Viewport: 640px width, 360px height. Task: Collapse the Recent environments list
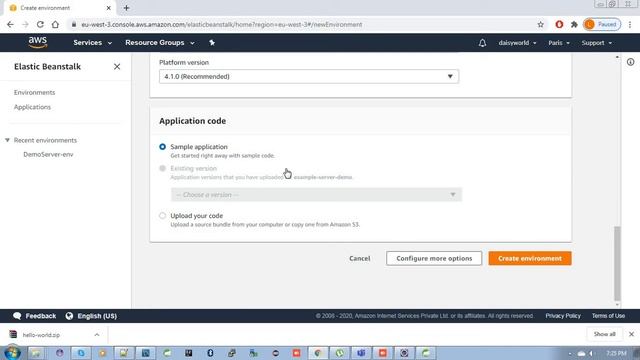7,140
